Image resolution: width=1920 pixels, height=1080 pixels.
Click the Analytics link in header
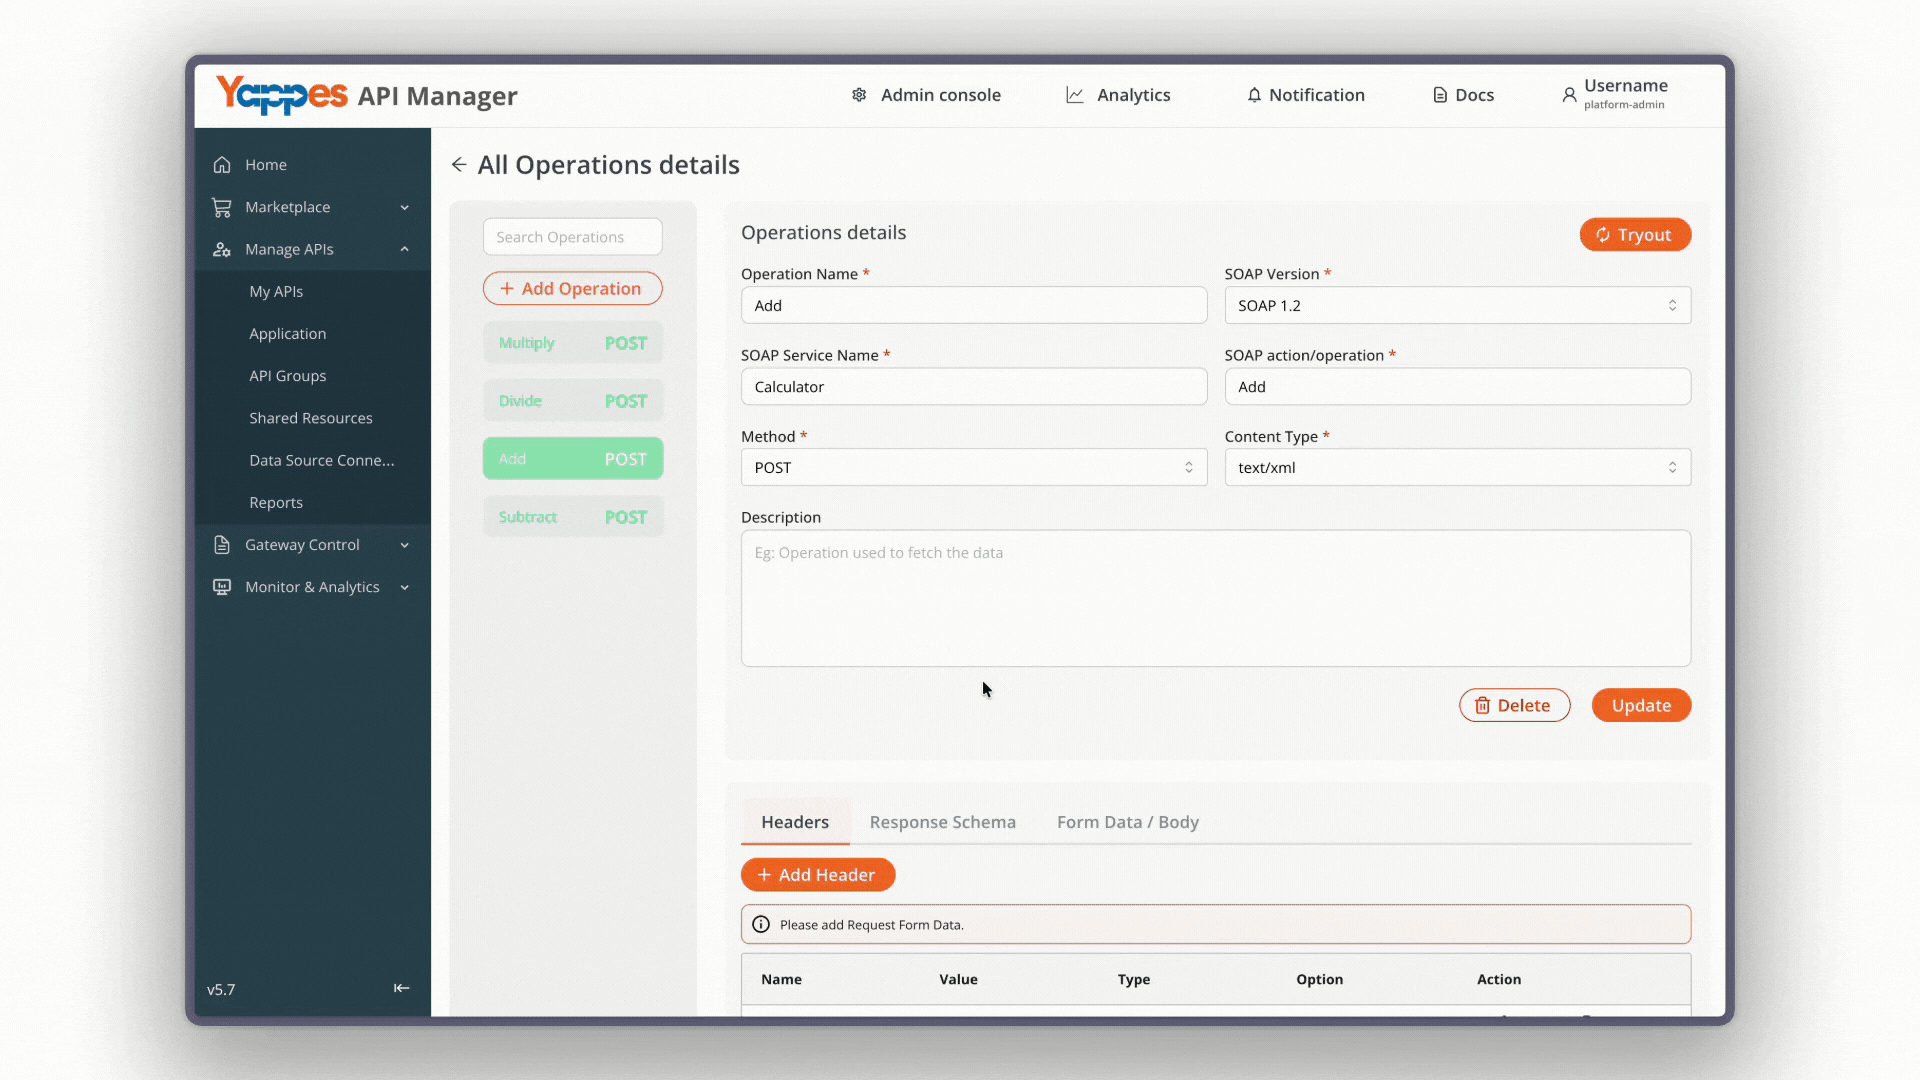[x=1133, y=95]
